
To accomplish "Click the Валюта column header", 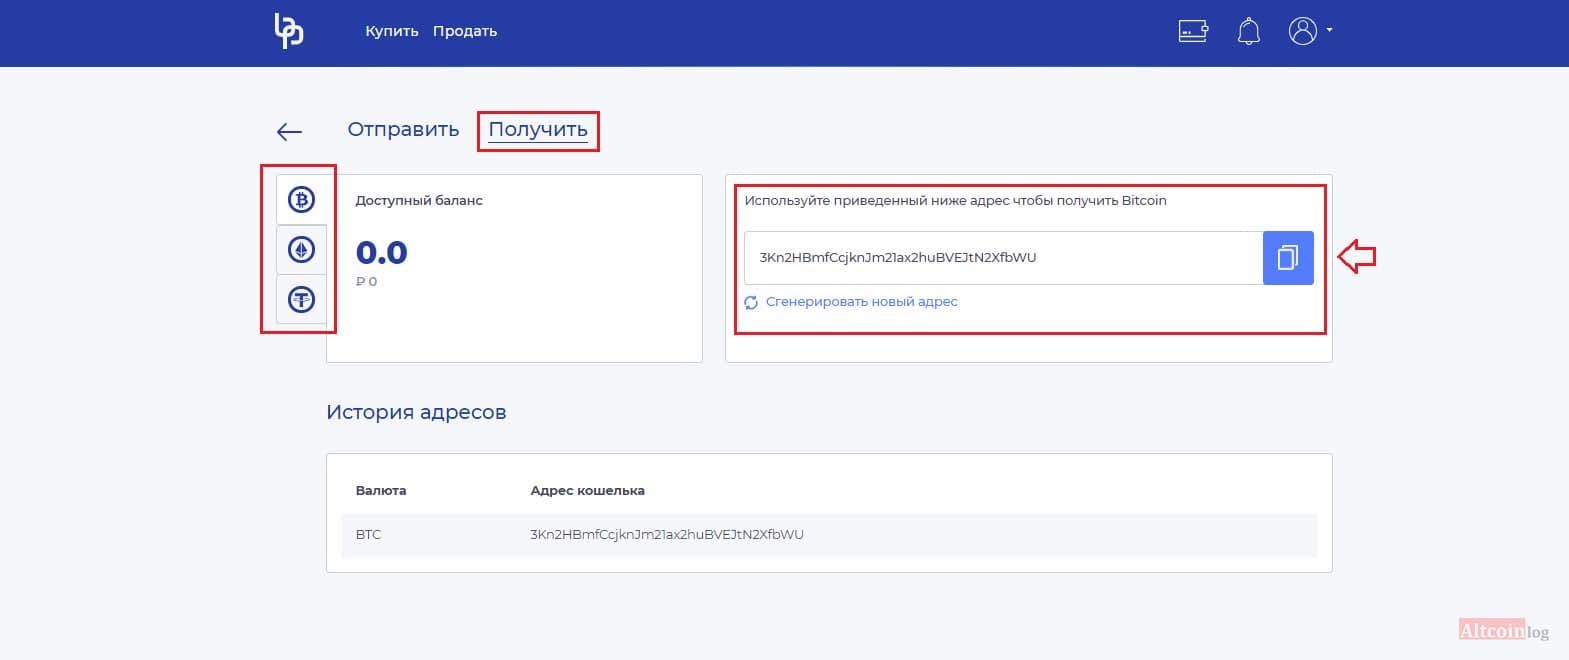I will tap(381, 491).
